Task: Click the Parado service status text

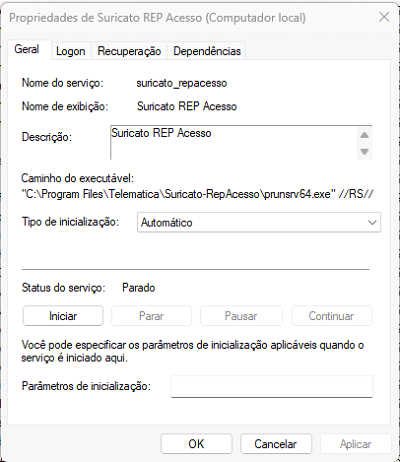Action: pos(139,288)
